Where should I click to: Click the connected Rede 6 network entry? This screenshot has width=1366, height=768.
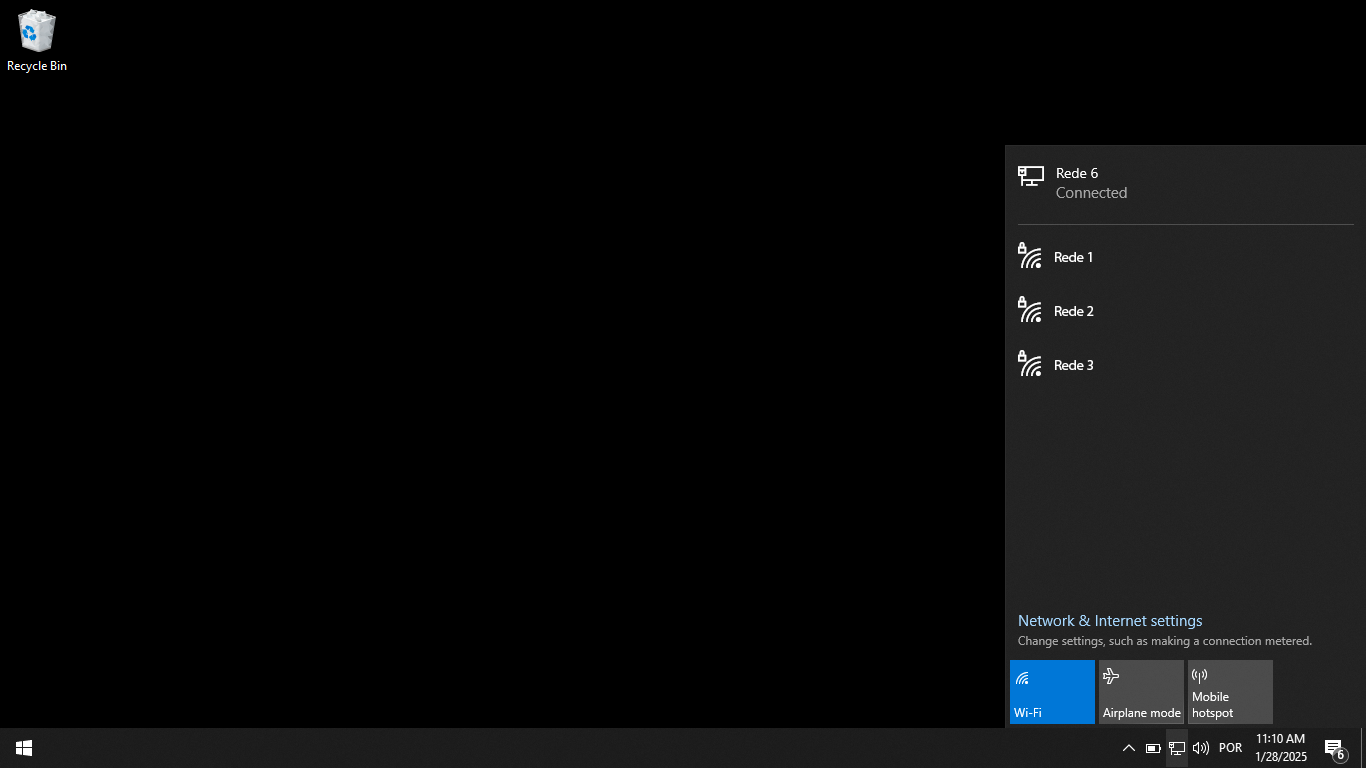pyautogui.click(x=1091, y=183)
